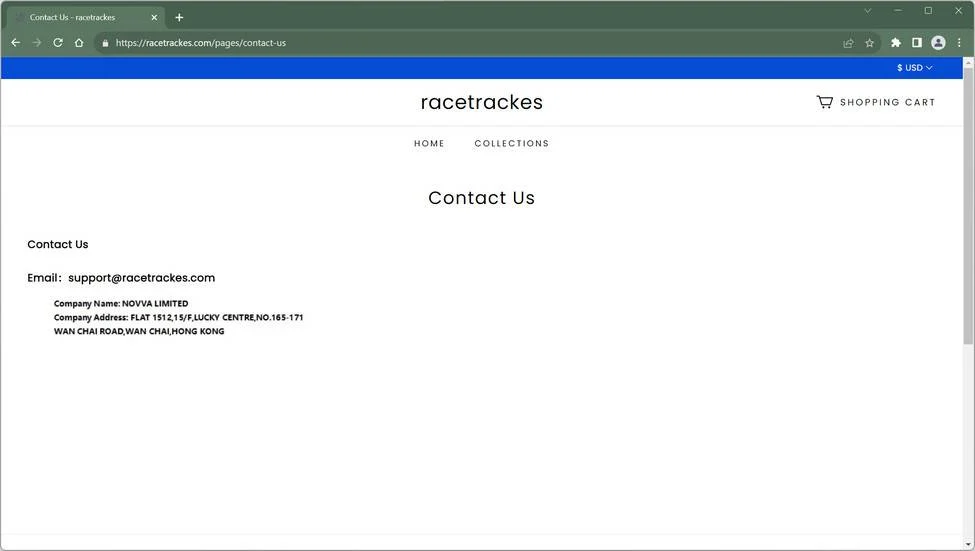Go back using the browser back arrow
975x551 pixels.
16,43
